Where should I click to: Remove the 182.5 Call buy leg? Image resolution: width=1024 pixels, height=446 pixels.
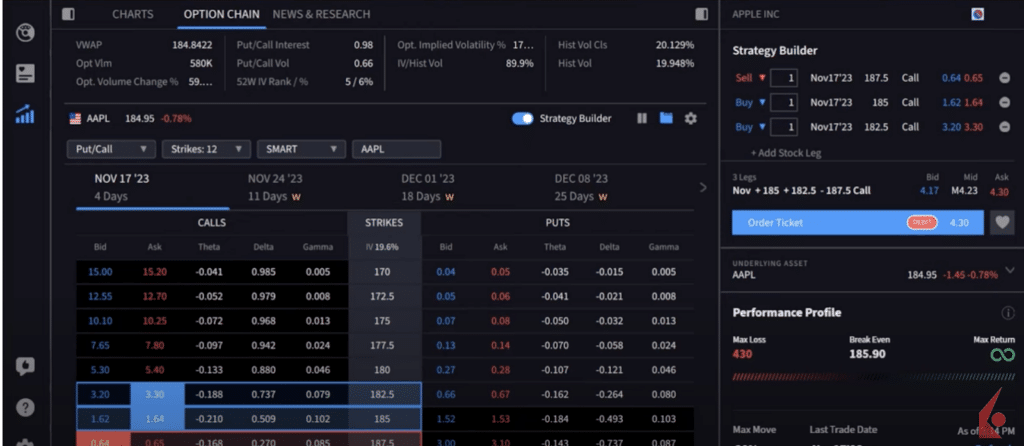pos(1004,127)
